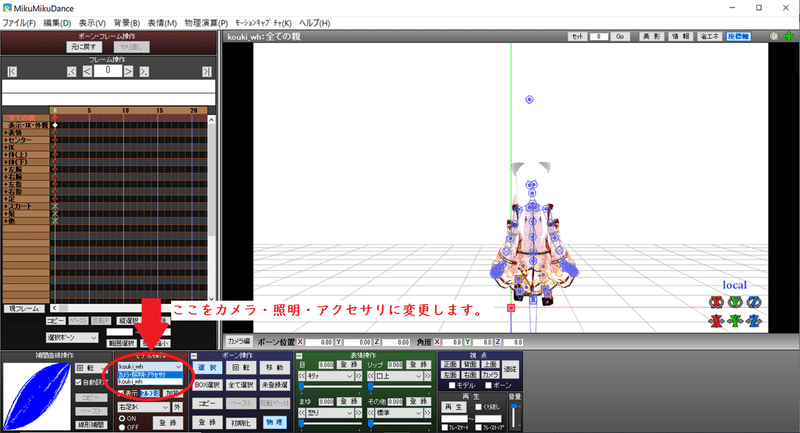Click the 元に戻す undo button

(84, 47)
